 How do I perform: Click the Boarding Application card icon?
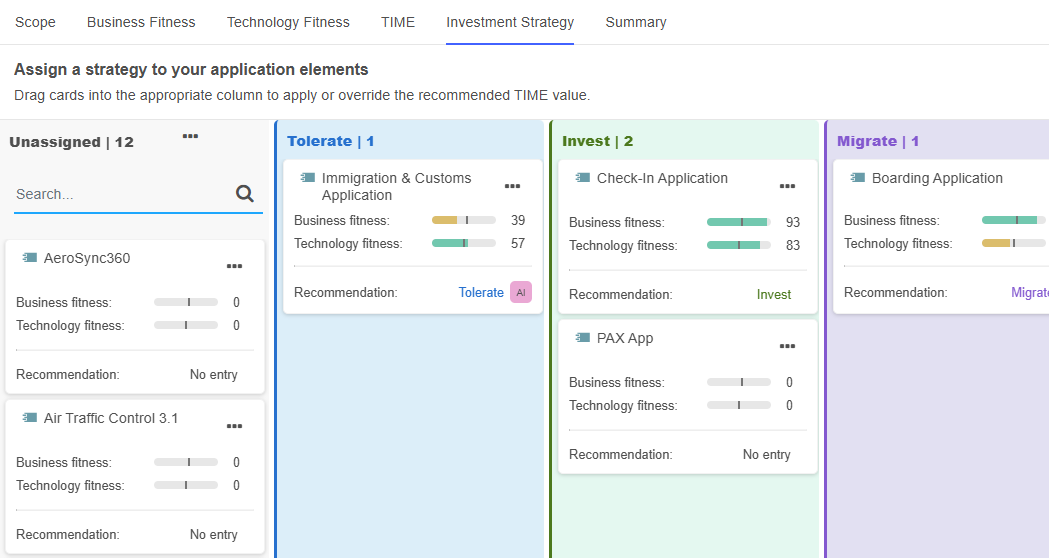858,178
